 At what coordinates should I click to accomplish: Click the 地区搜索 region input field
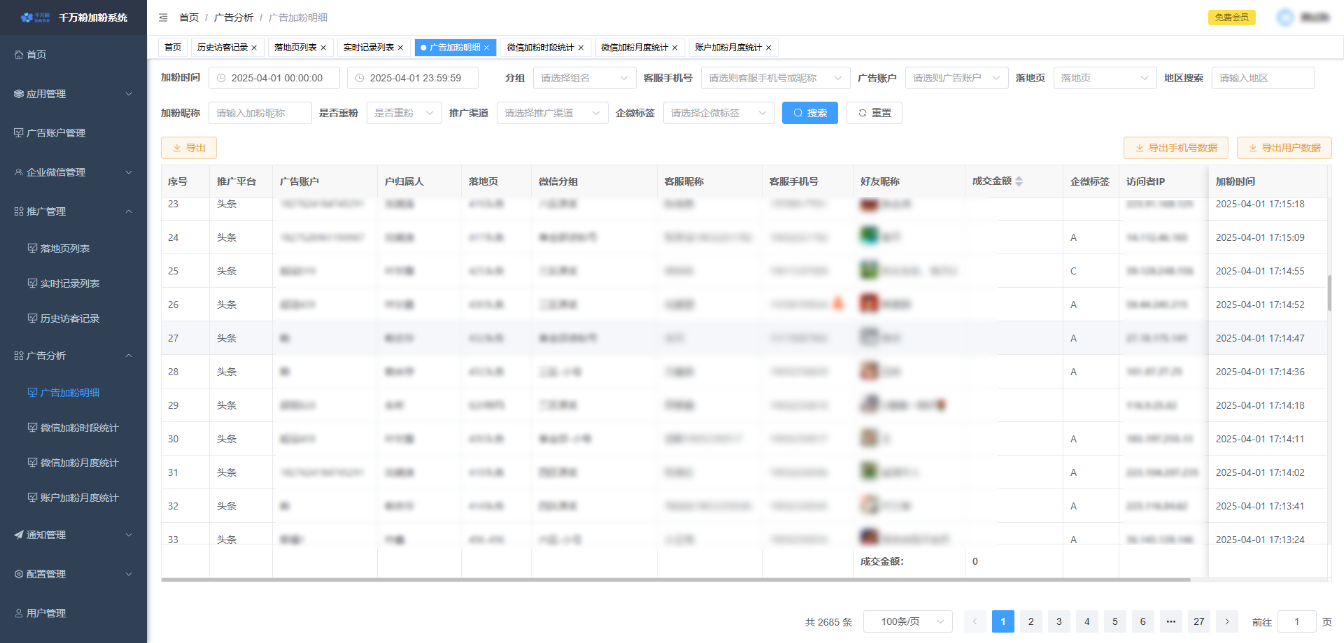click(x=1262, y=78)
